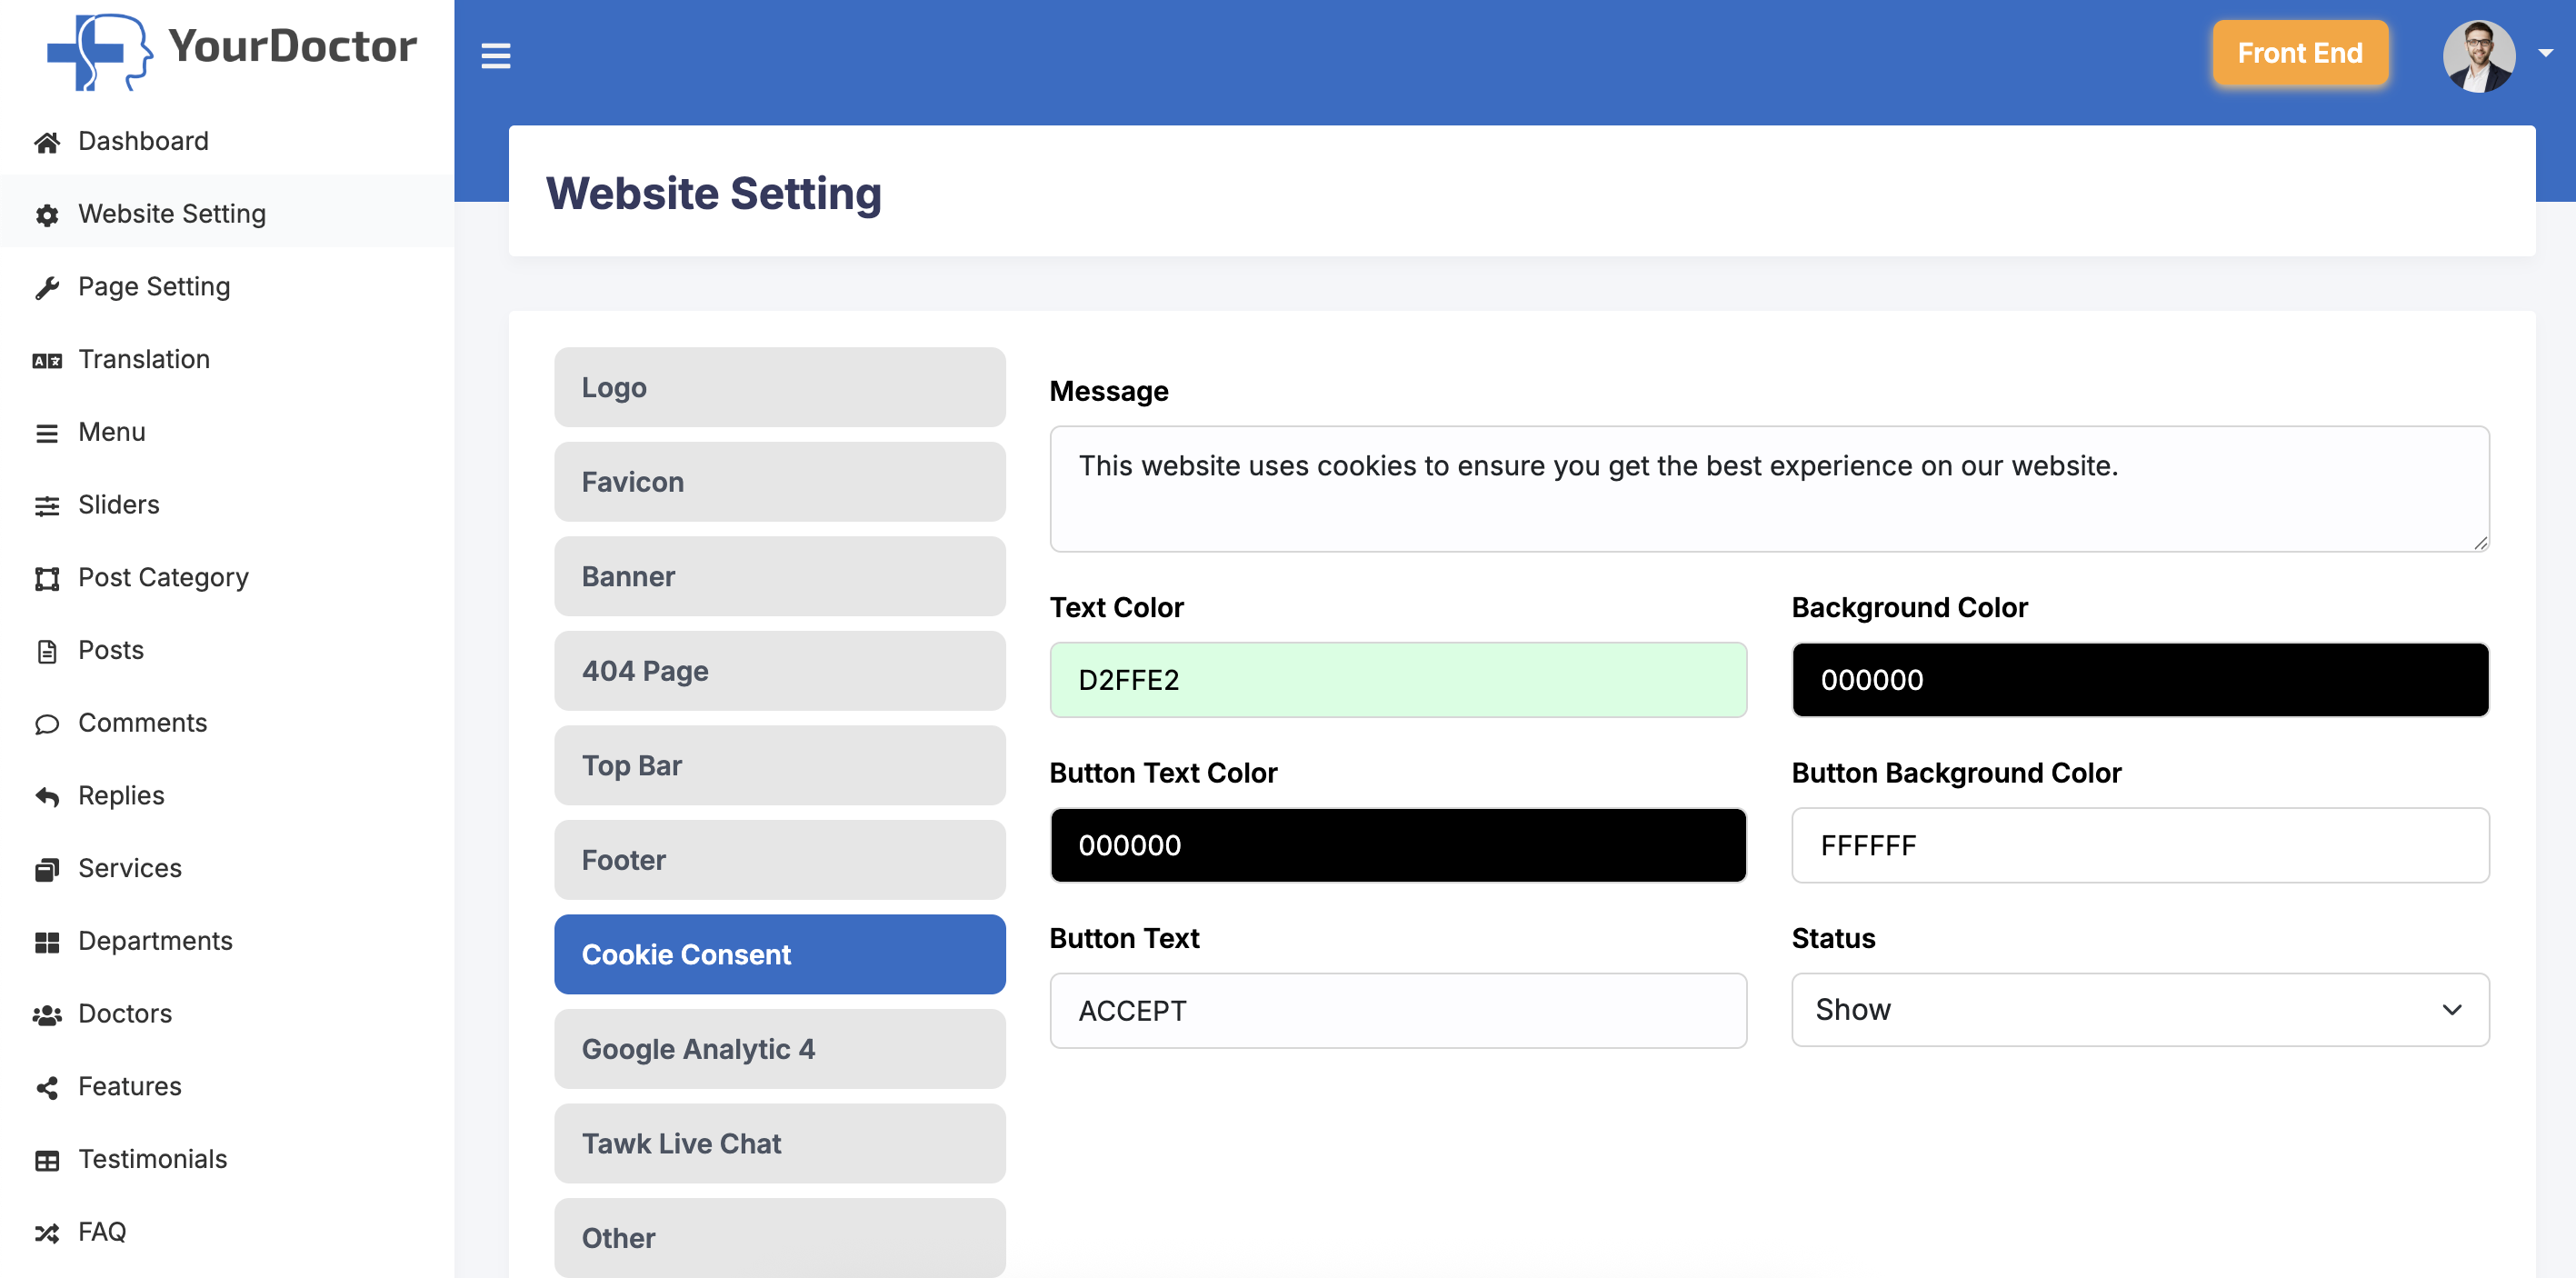Click the Dashboard home icon
The image size is (2576, 1278).
47,143
